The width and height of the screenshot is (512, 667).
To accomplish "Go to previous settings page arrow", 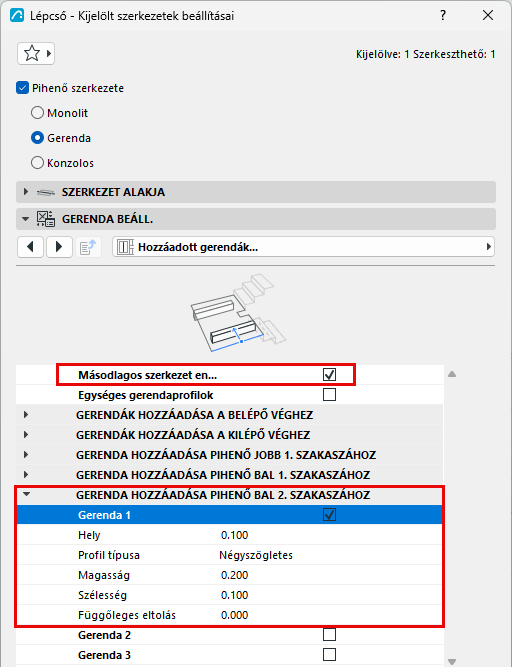I will click(30, 247).
